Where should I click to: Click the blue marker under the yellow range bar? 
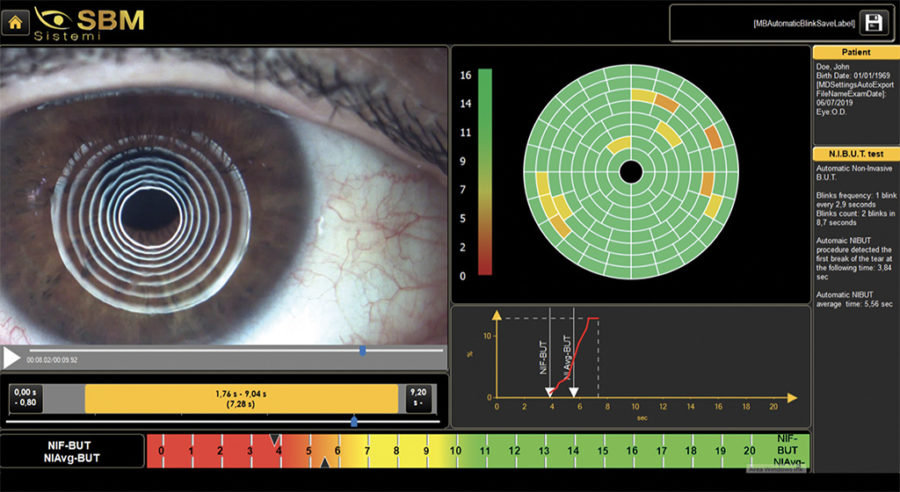(x=354, y=422)
